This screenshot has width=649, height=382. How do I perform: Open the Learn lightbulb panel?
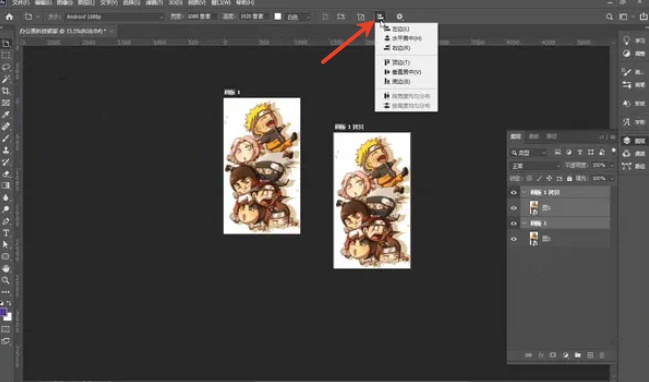click(x=627, y=40)
